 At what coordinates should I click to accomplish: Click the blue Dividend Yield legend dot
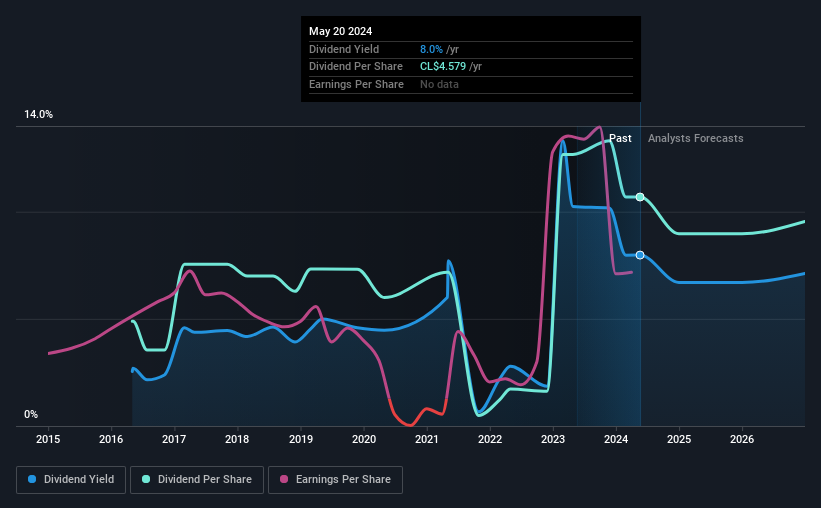(32, 479)
